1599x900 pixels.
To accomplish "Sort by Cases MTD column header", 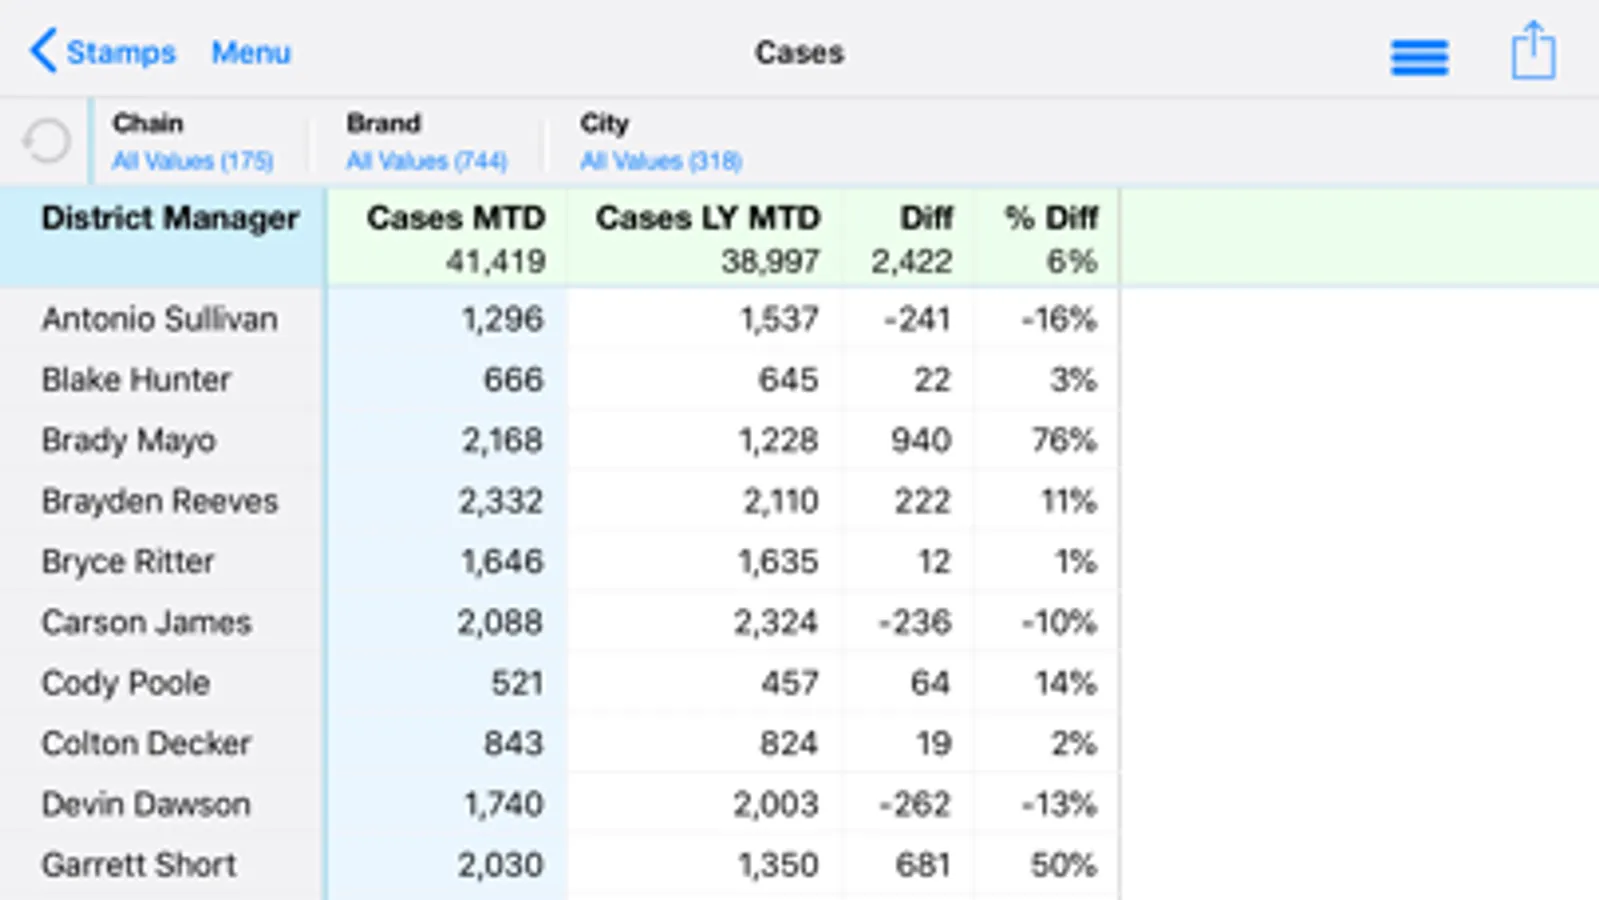I will pos(455,218).
